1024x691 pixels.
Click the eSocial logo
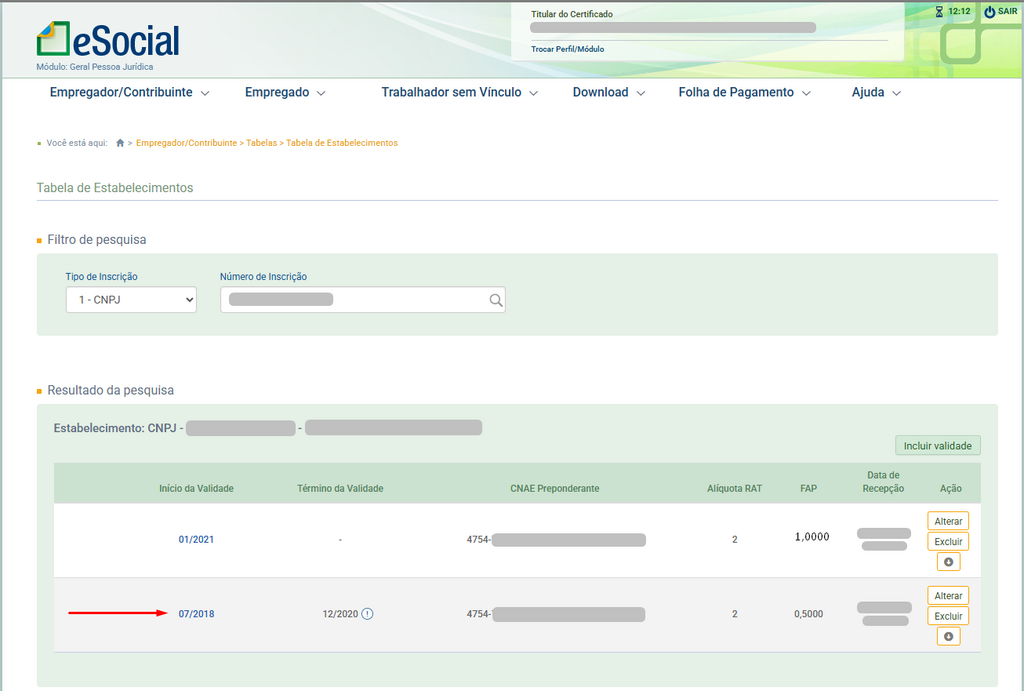pyautogui.click(x=108, y=40)
